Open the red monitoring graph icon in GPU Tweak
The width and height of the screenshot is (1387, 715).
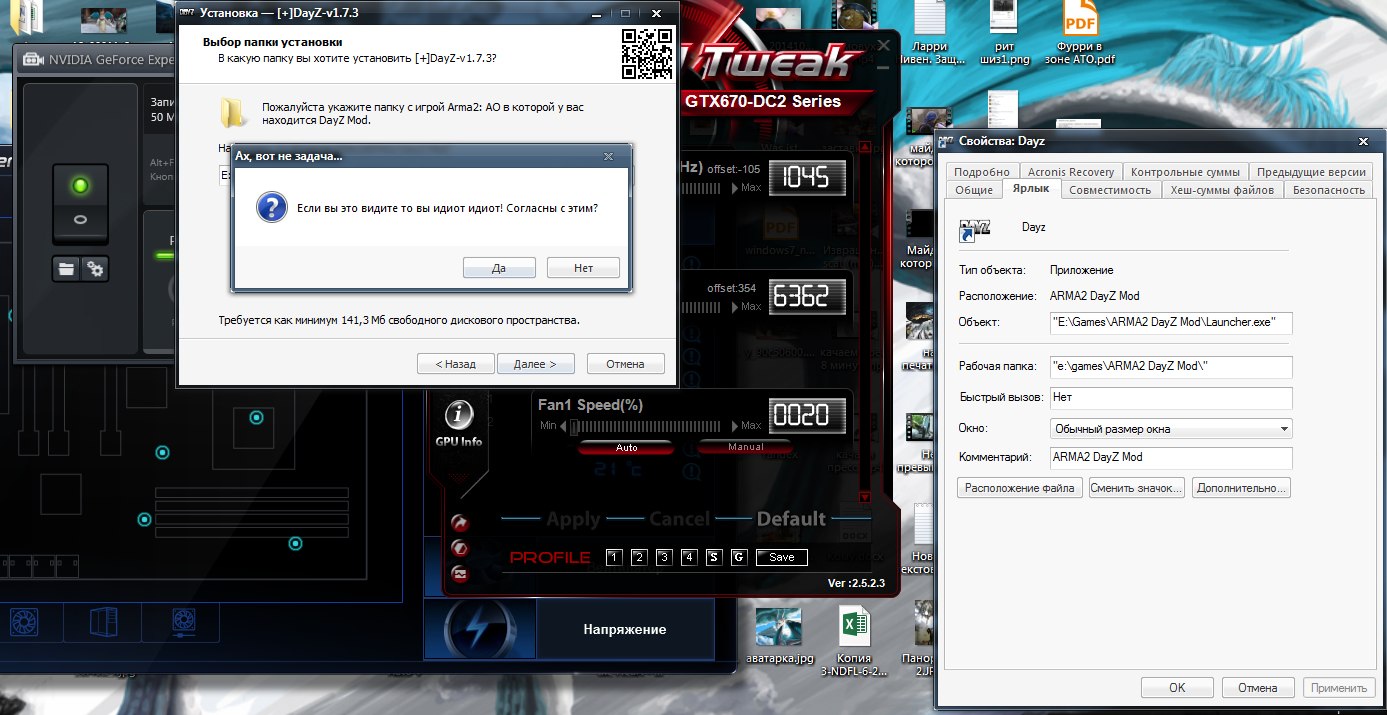coord(460,574)
